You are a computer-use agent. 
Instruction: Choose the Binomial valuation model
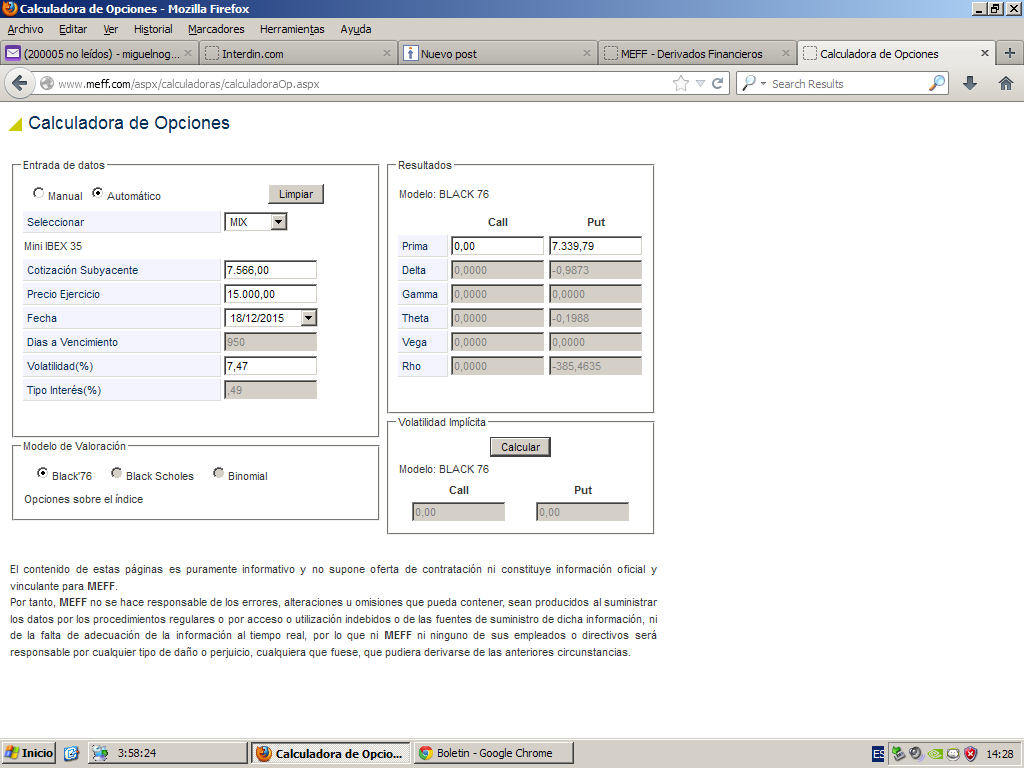(218, 473)
